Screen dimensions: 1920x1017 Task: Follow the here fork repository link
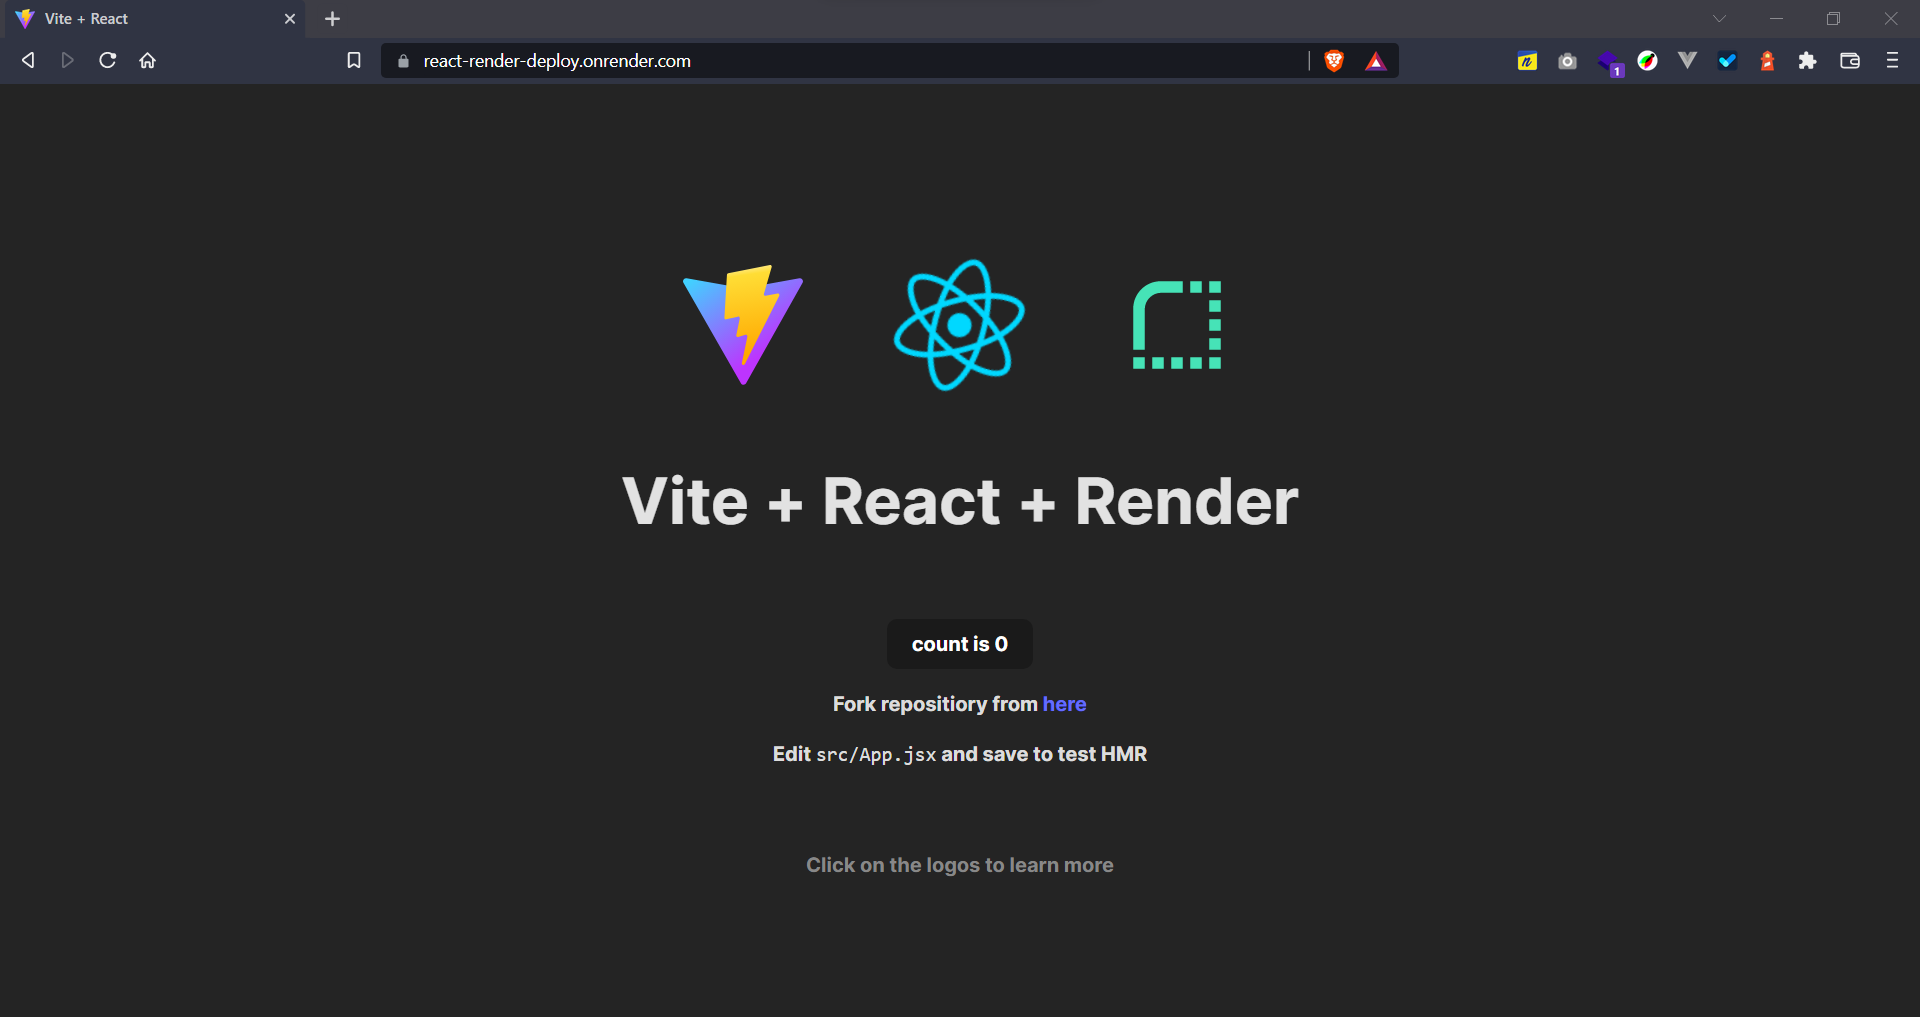click(x=1063, y=704)
